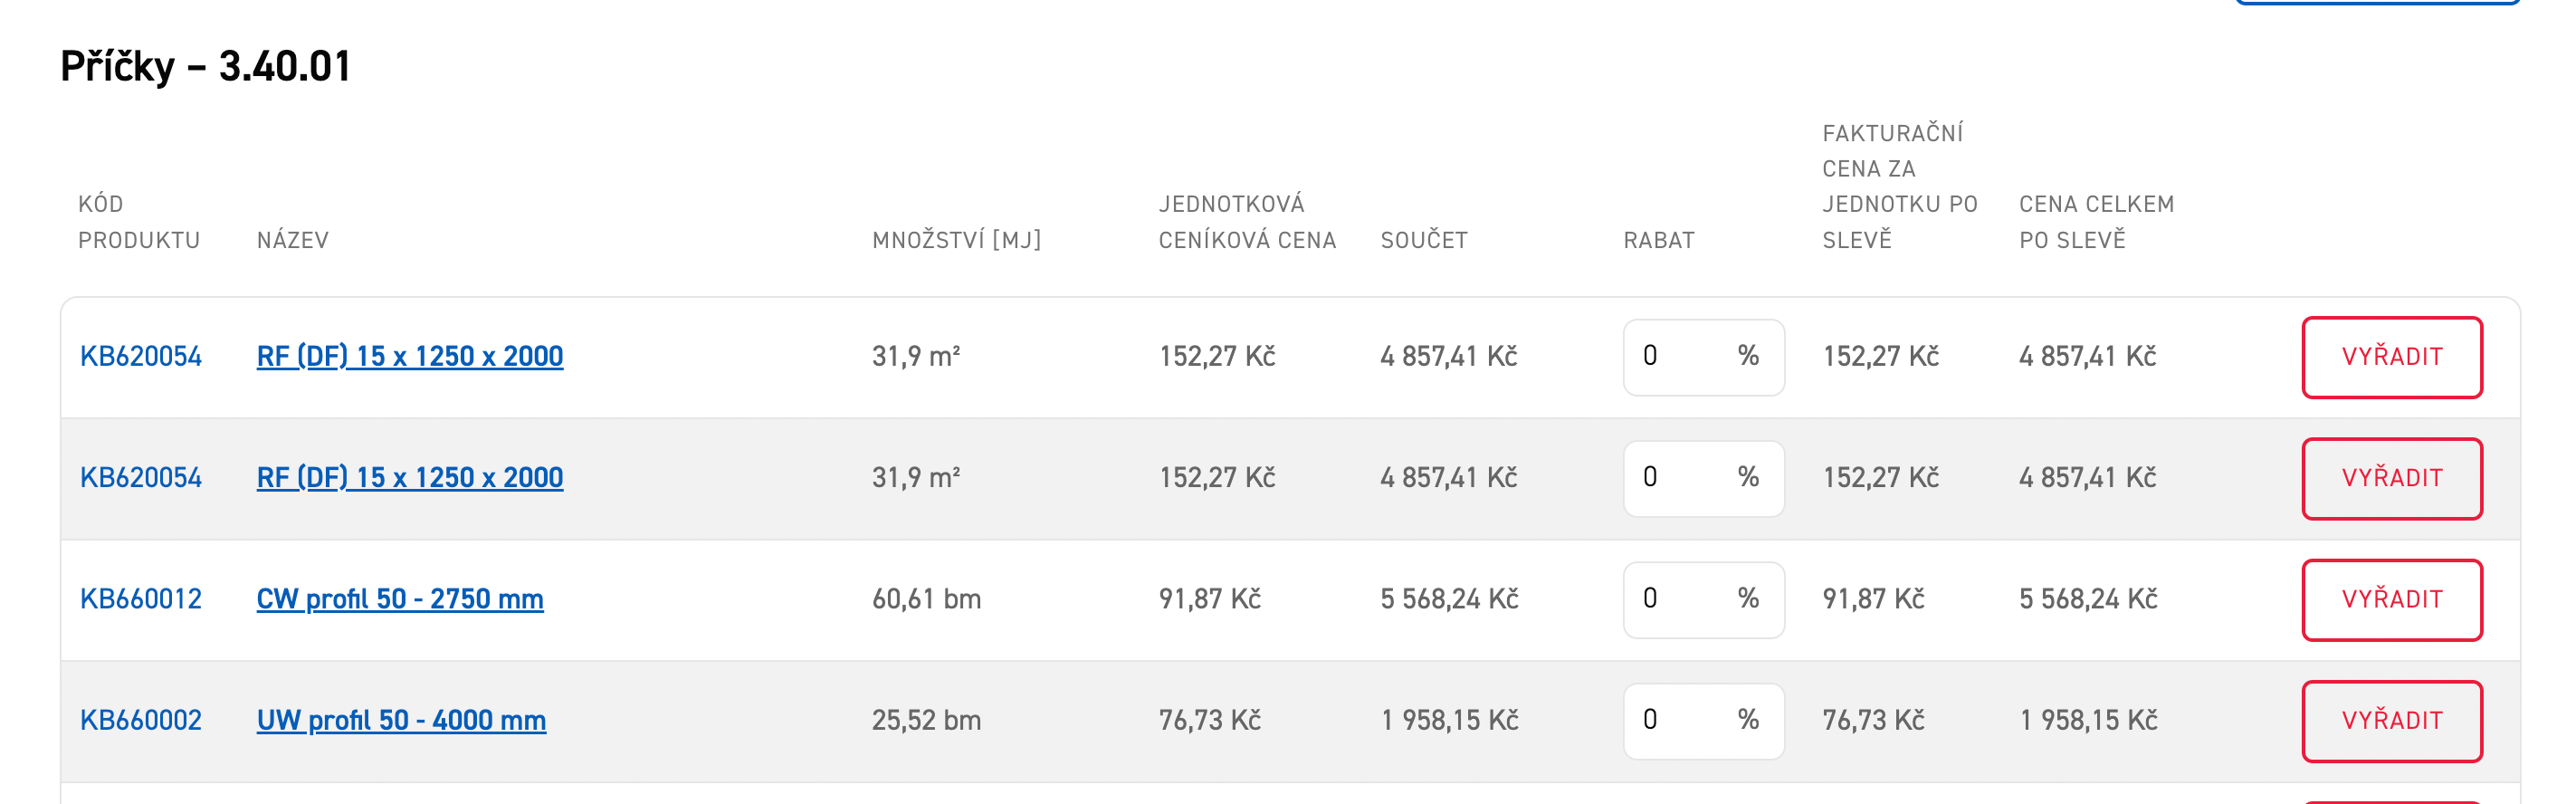Click the RABAT column header
The image size is (2576, 804).
[1658, 240]
